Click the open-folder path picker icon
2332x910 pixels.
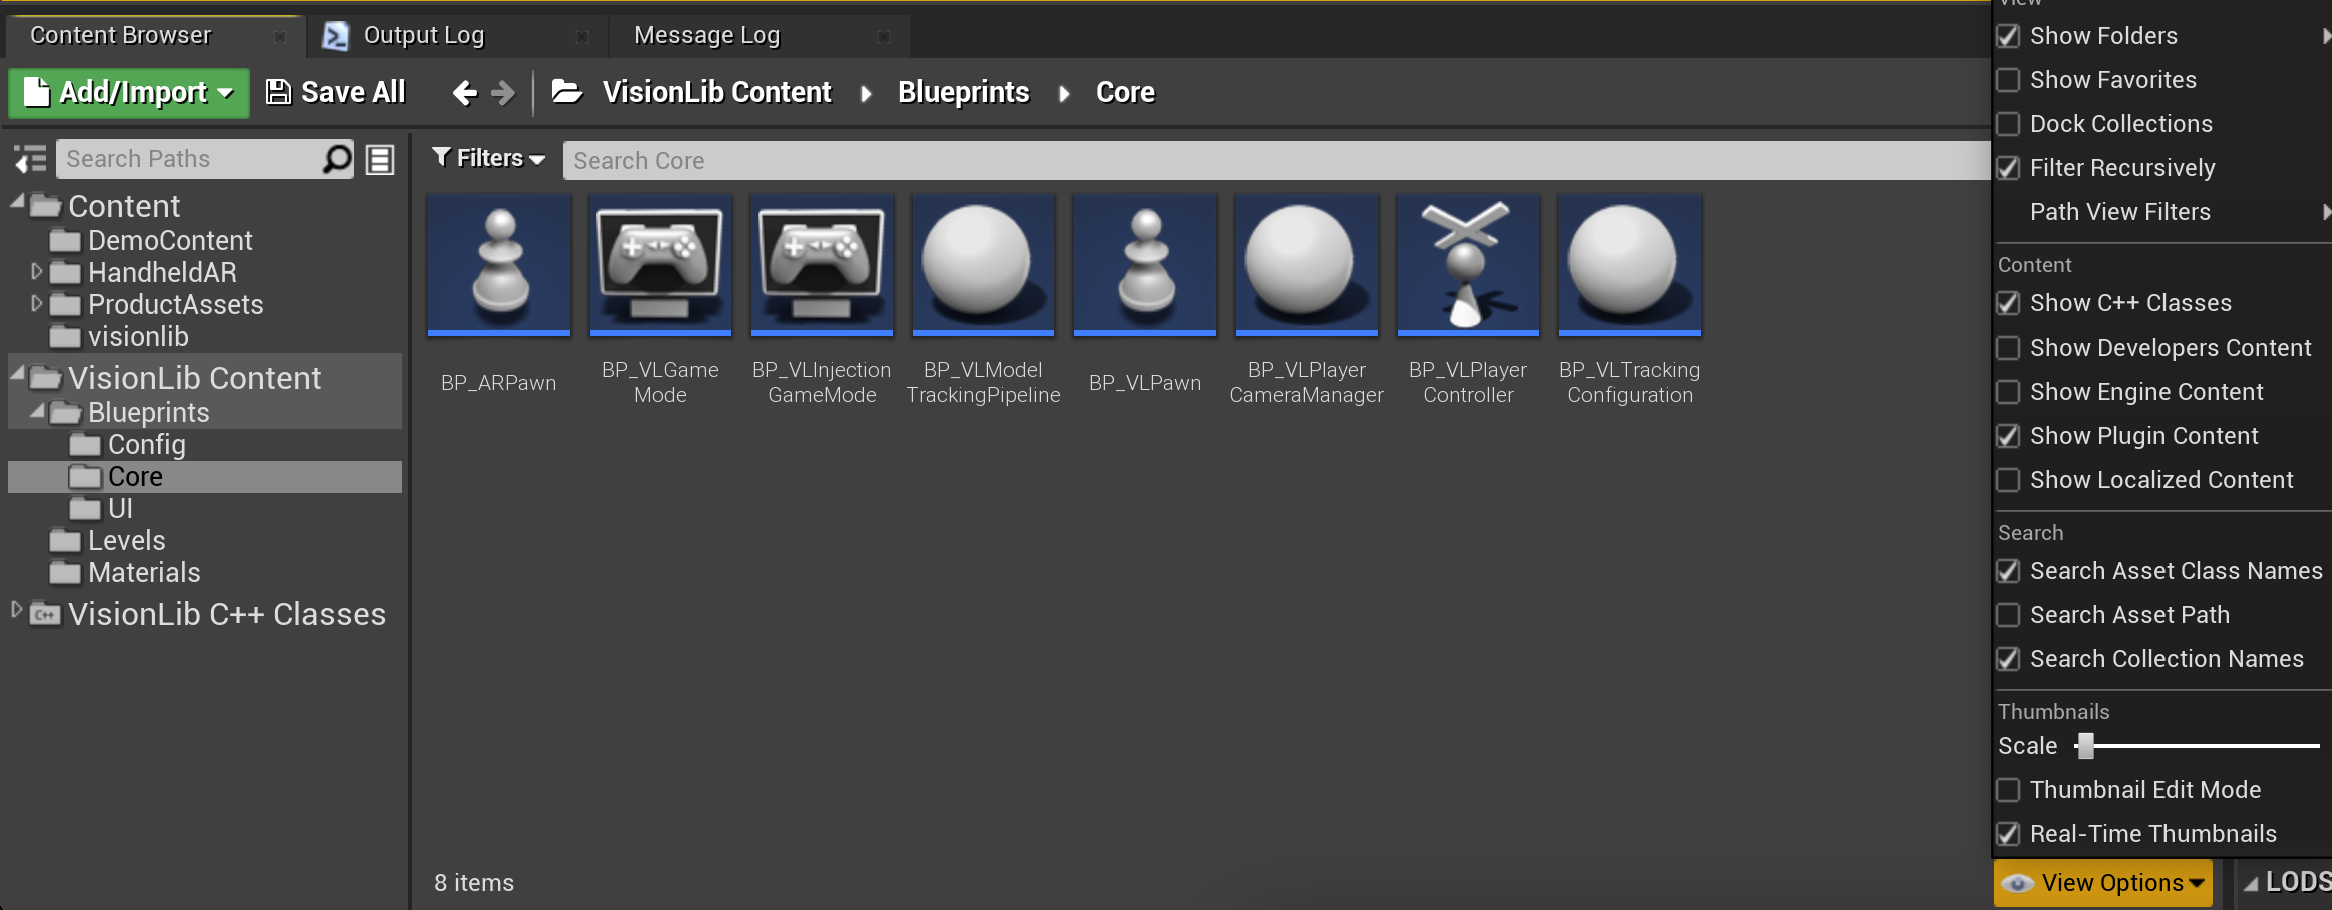(567, 92)
